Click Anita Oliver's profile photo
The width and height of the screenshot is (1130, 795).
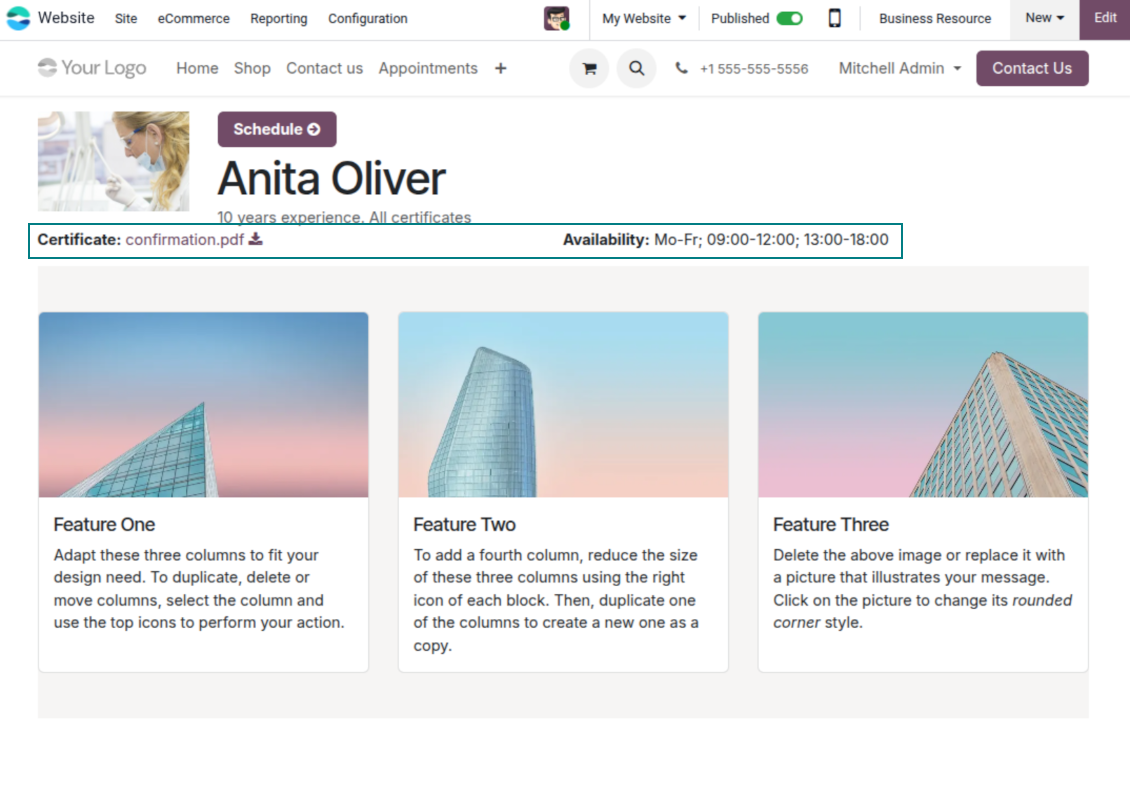(113, 161)
